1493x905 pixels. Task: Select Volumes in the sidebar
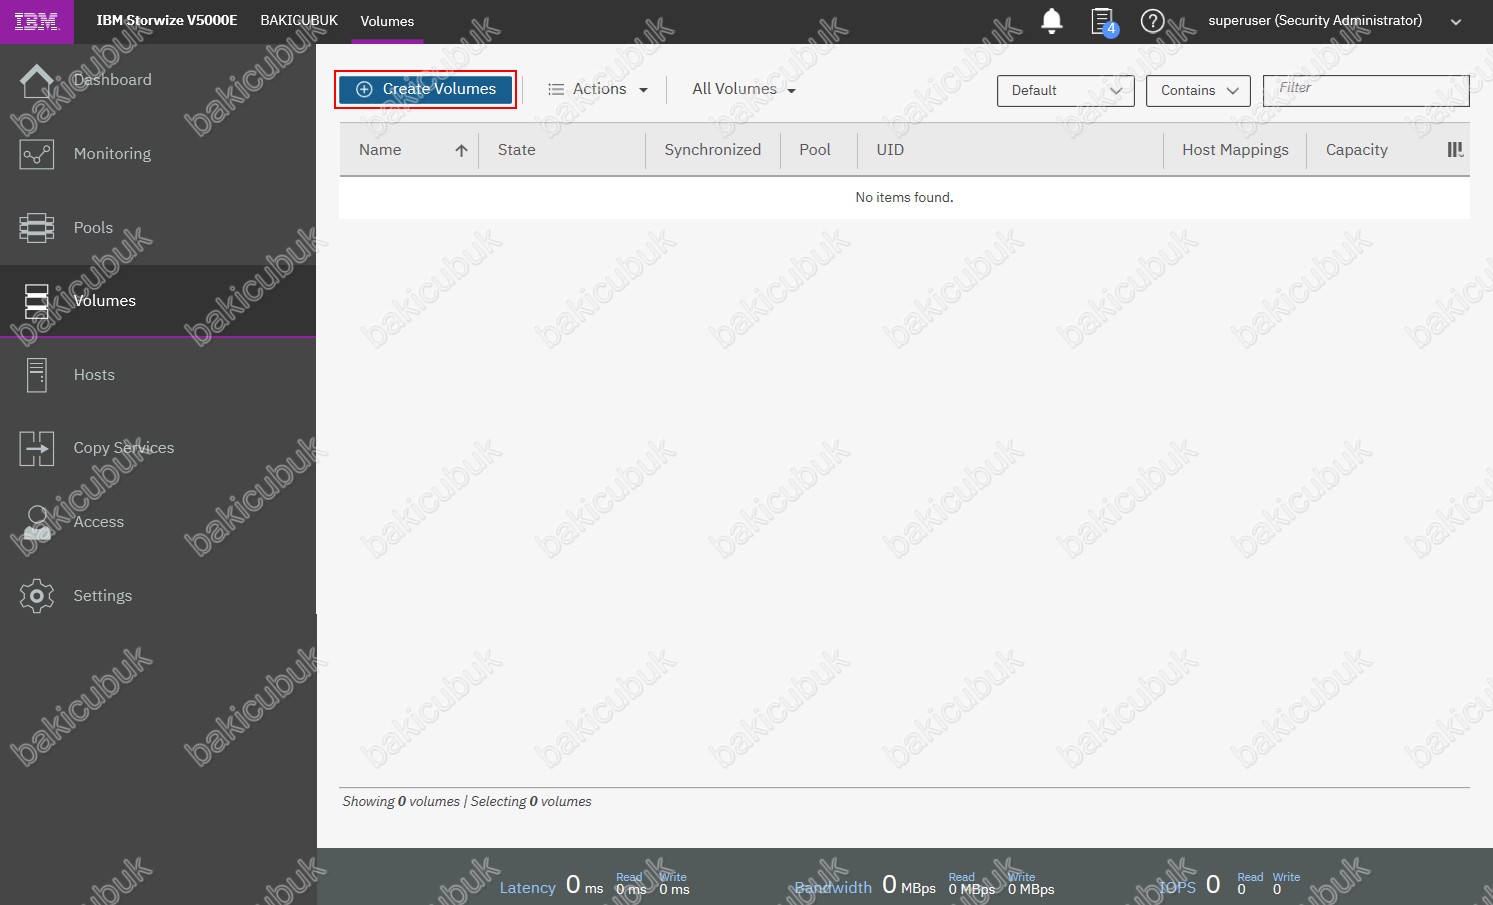(158, 301)
